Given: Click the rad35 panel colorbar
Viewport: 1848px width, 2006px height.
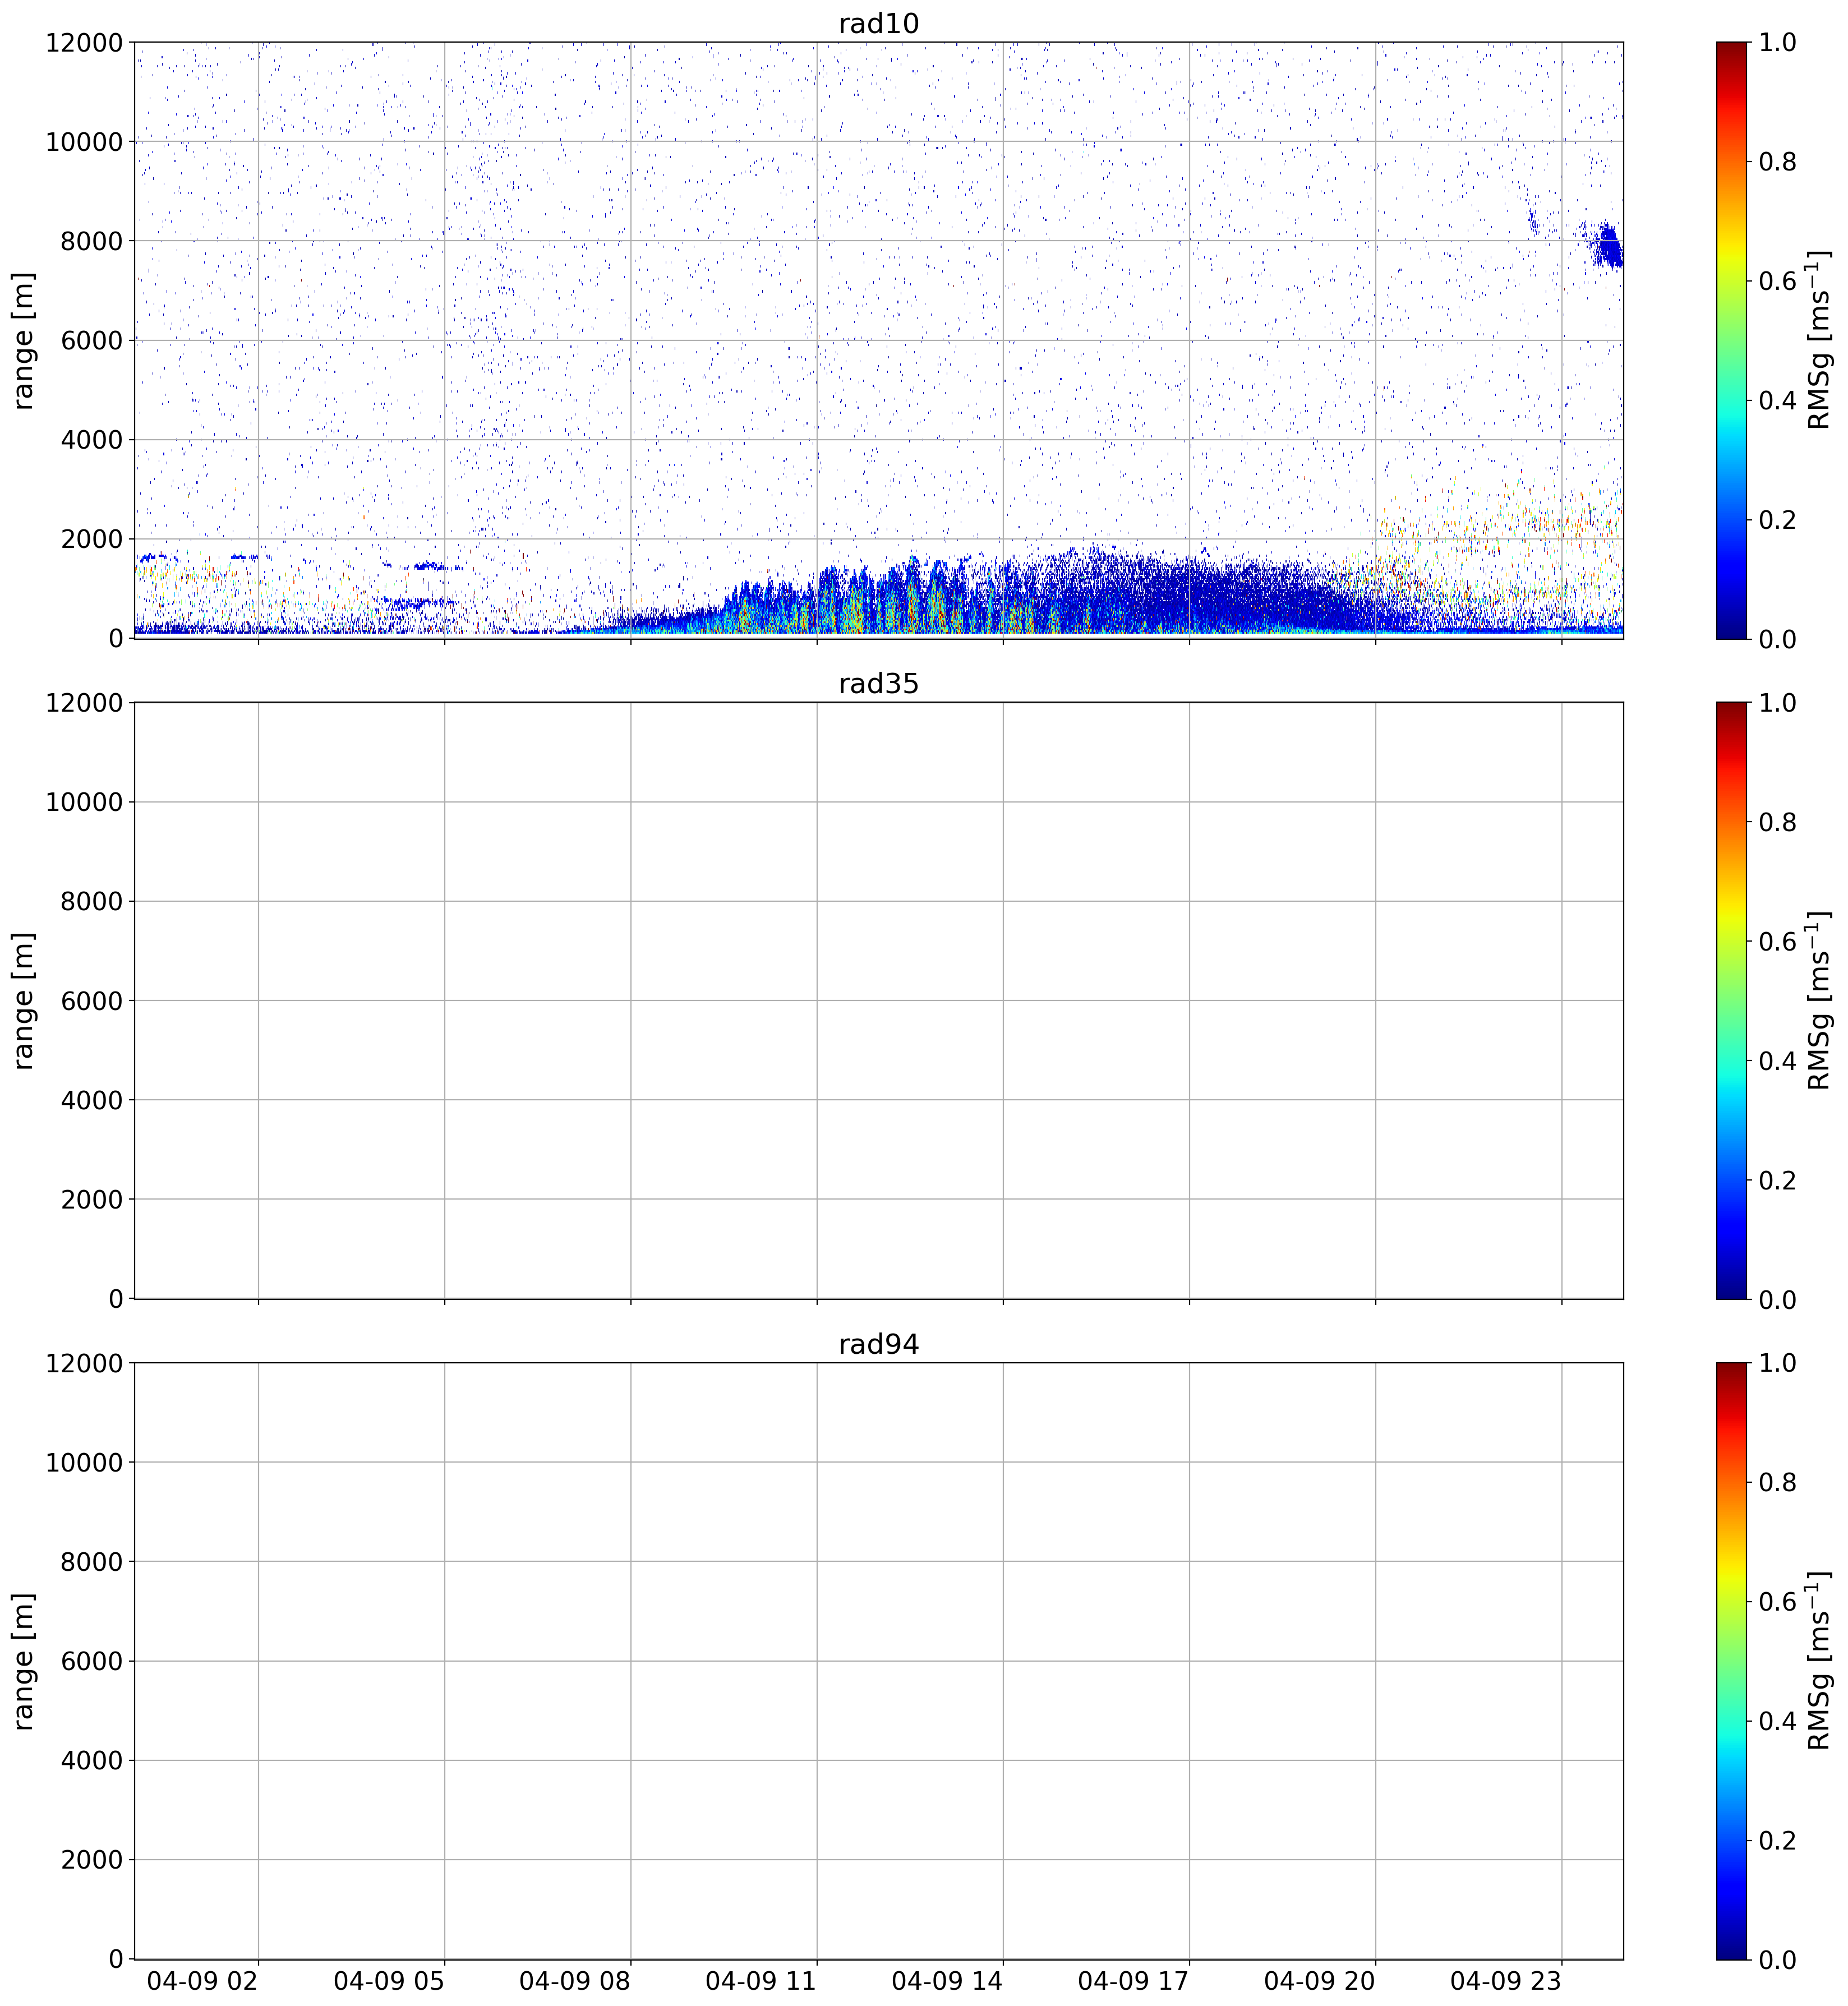Looking at the screenshot, I should (1731, 1000).
